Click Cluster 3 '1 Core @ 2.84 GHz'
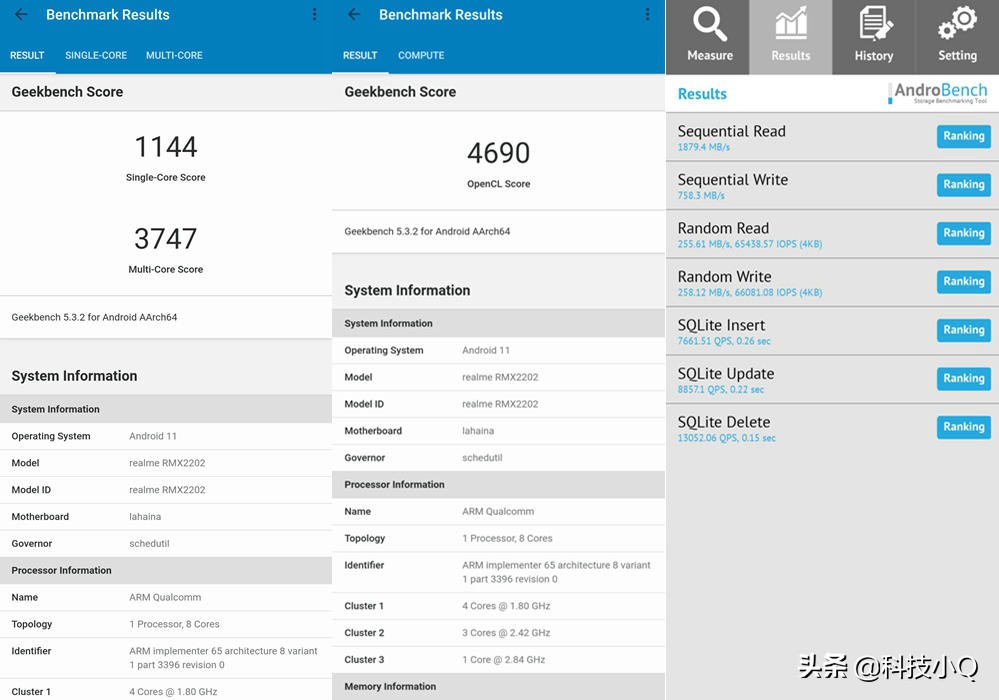999x700 pixels. point(503,659)
